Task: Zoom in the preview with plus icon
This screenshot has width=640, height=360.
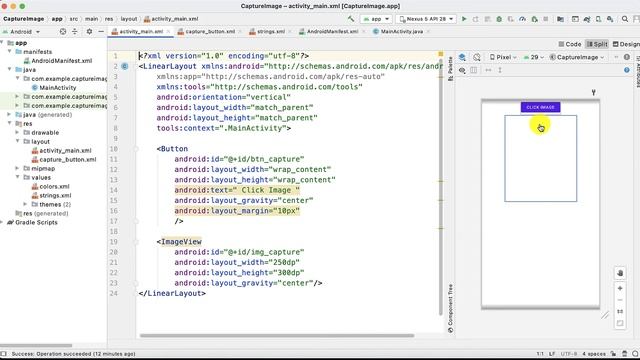Action: pos(620,288)
